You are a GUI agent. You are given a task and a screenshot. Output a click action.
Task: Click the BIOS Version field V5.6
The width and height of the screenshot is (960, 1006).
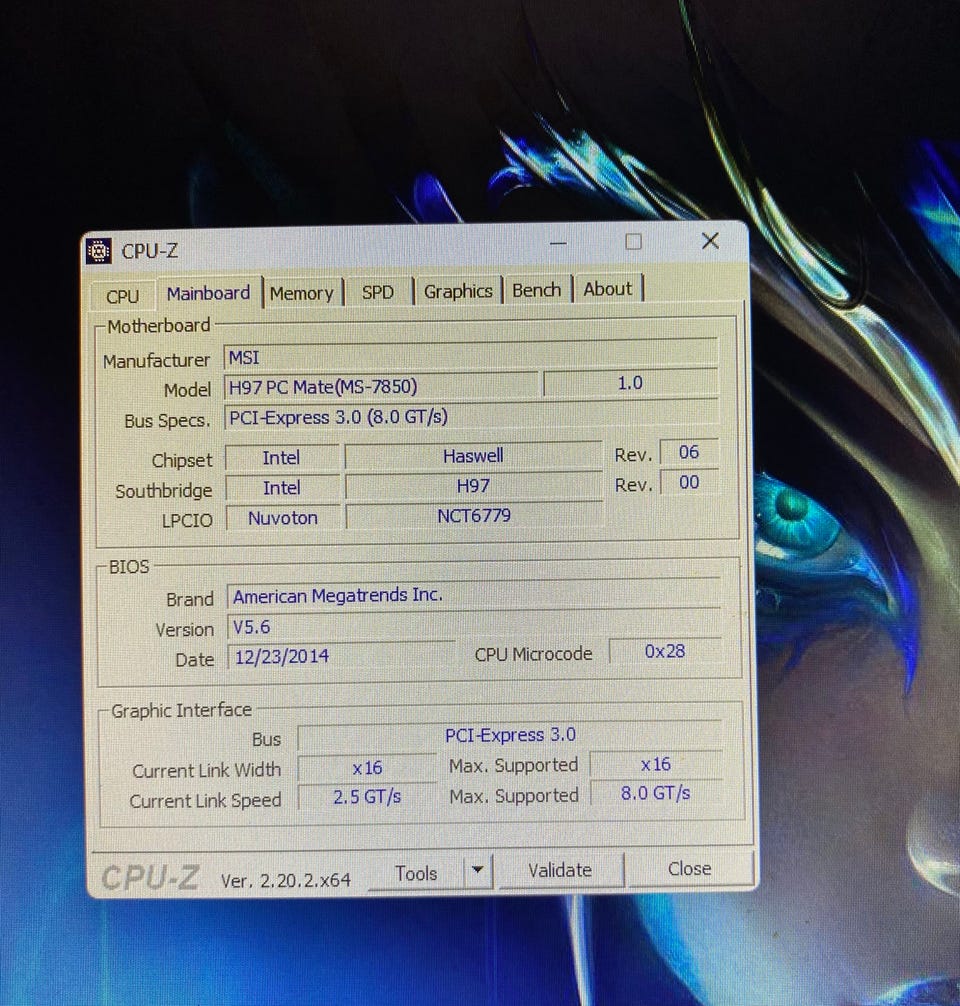point(474,626)
